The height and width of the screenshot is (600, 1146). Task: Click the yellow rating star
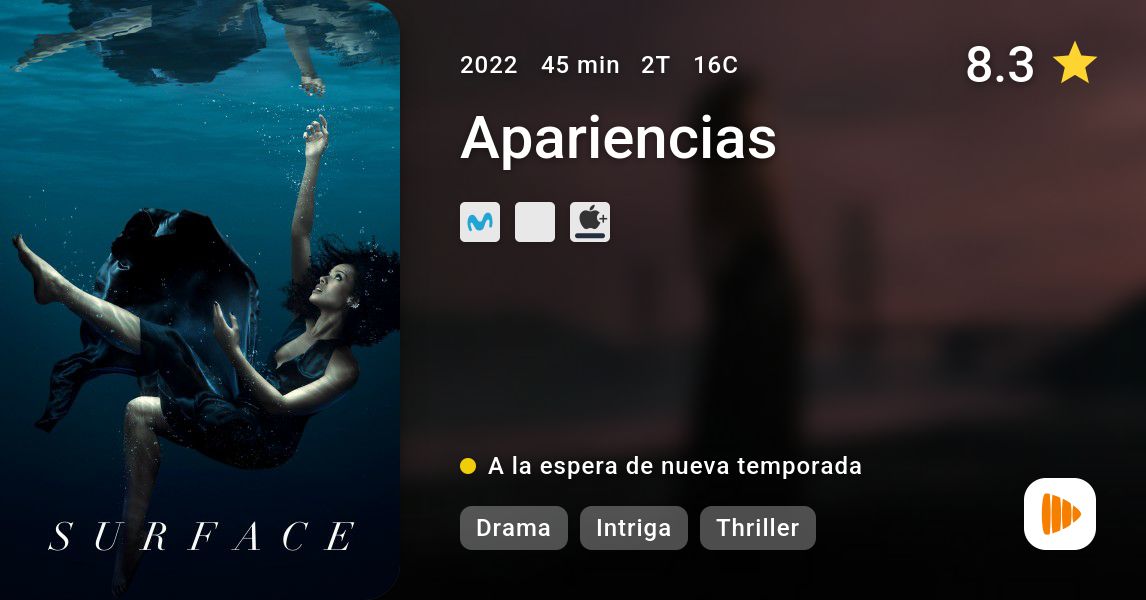pyautogui.click(x=1074, y=64)
